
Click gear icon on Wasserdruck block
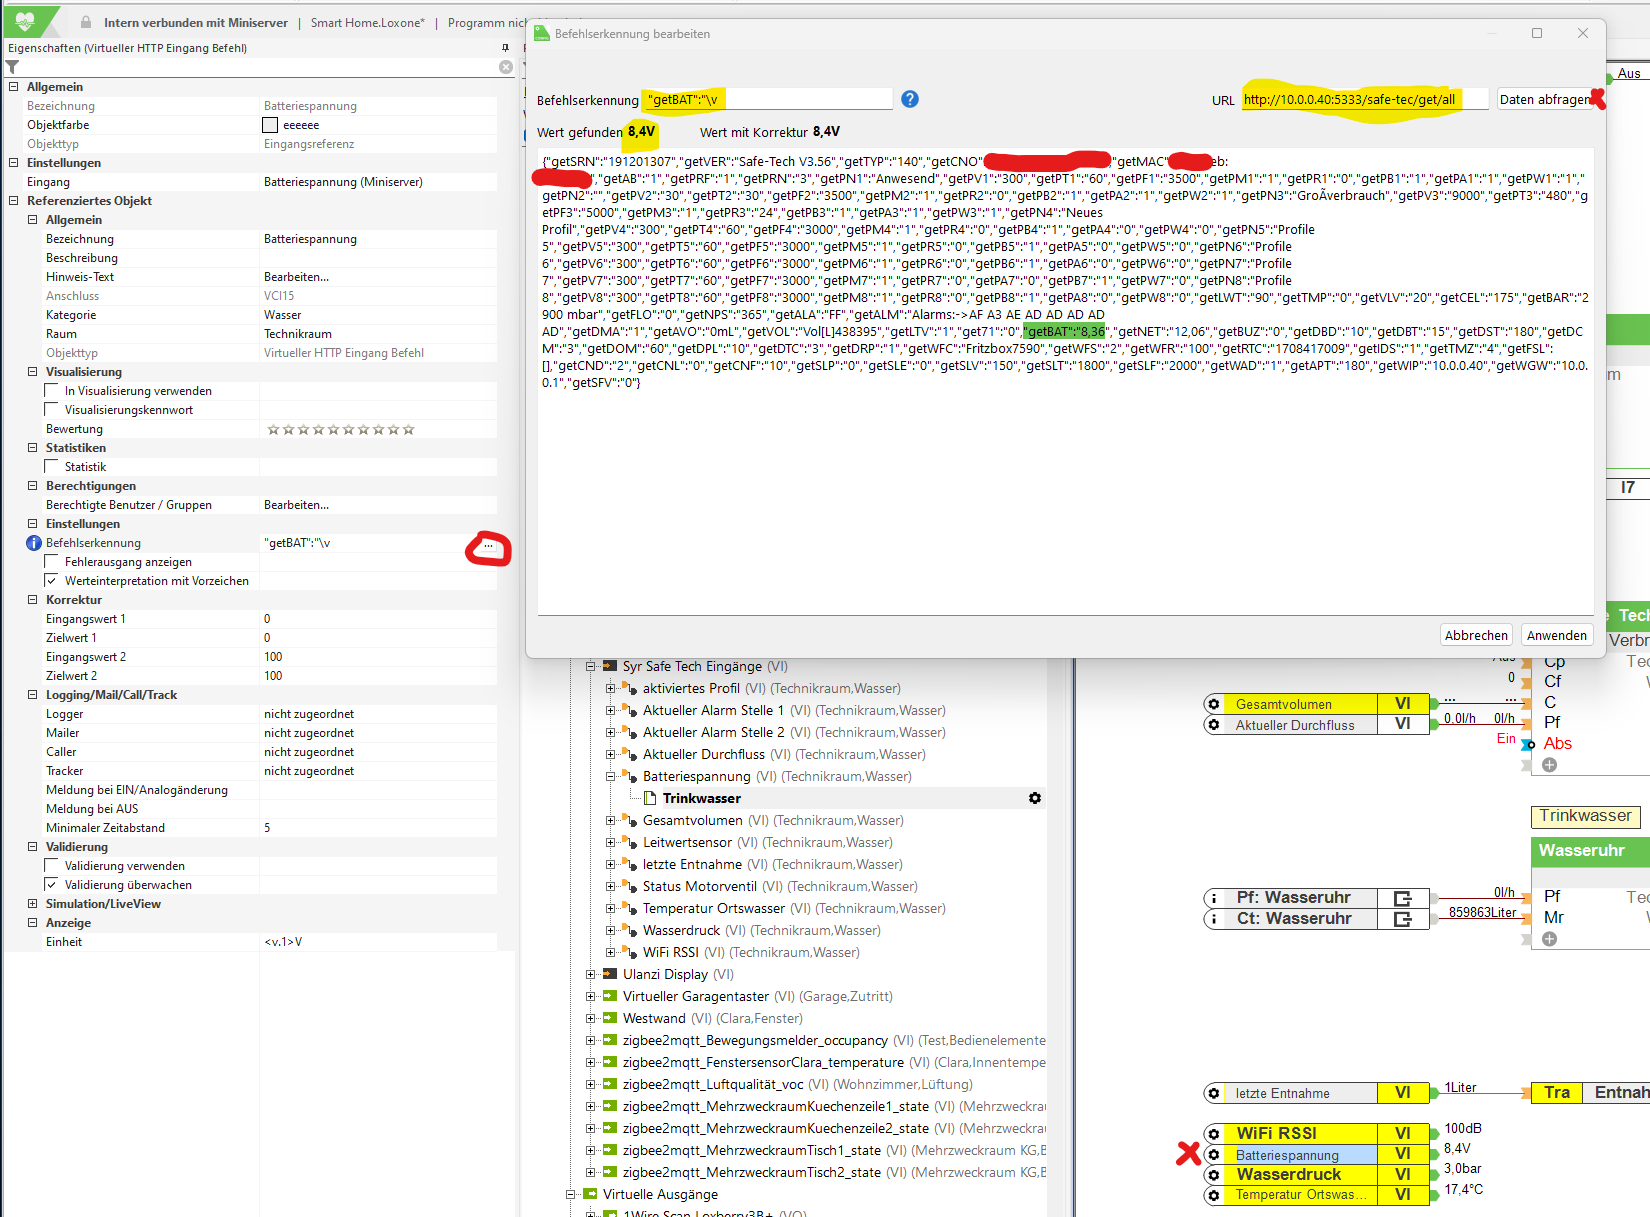pyautogui.click(x=1214, y=1175)
